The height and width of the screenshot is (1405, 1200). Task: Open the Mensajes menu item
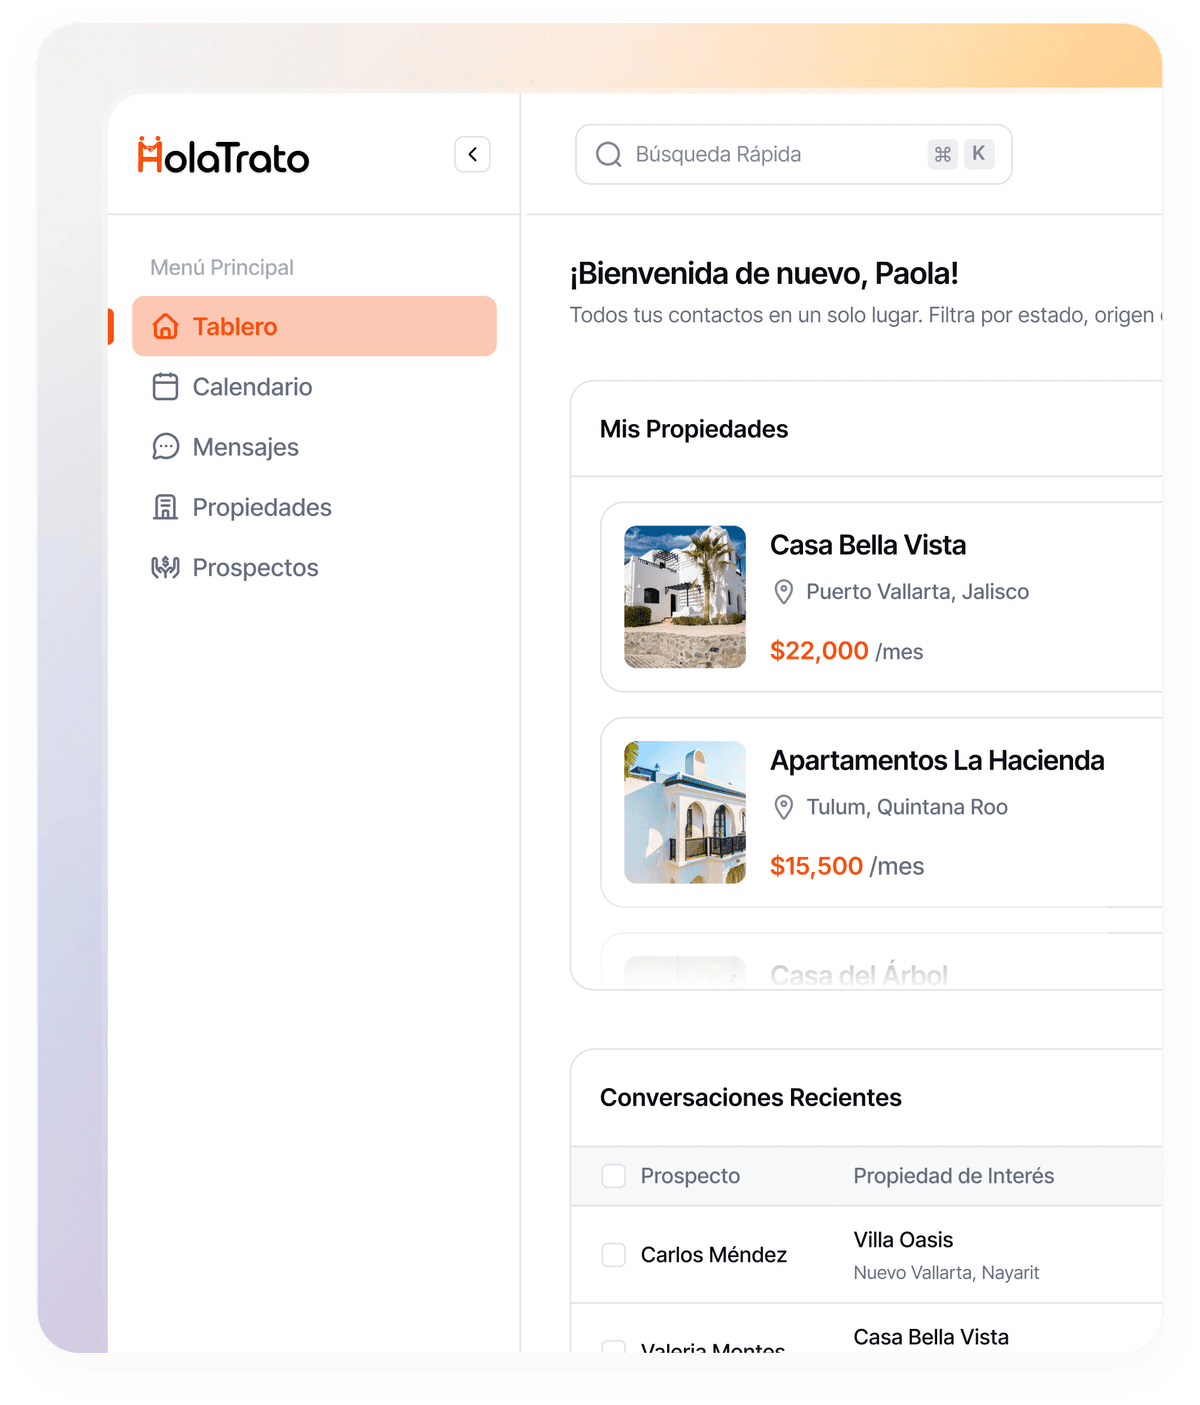coord(245,447)
